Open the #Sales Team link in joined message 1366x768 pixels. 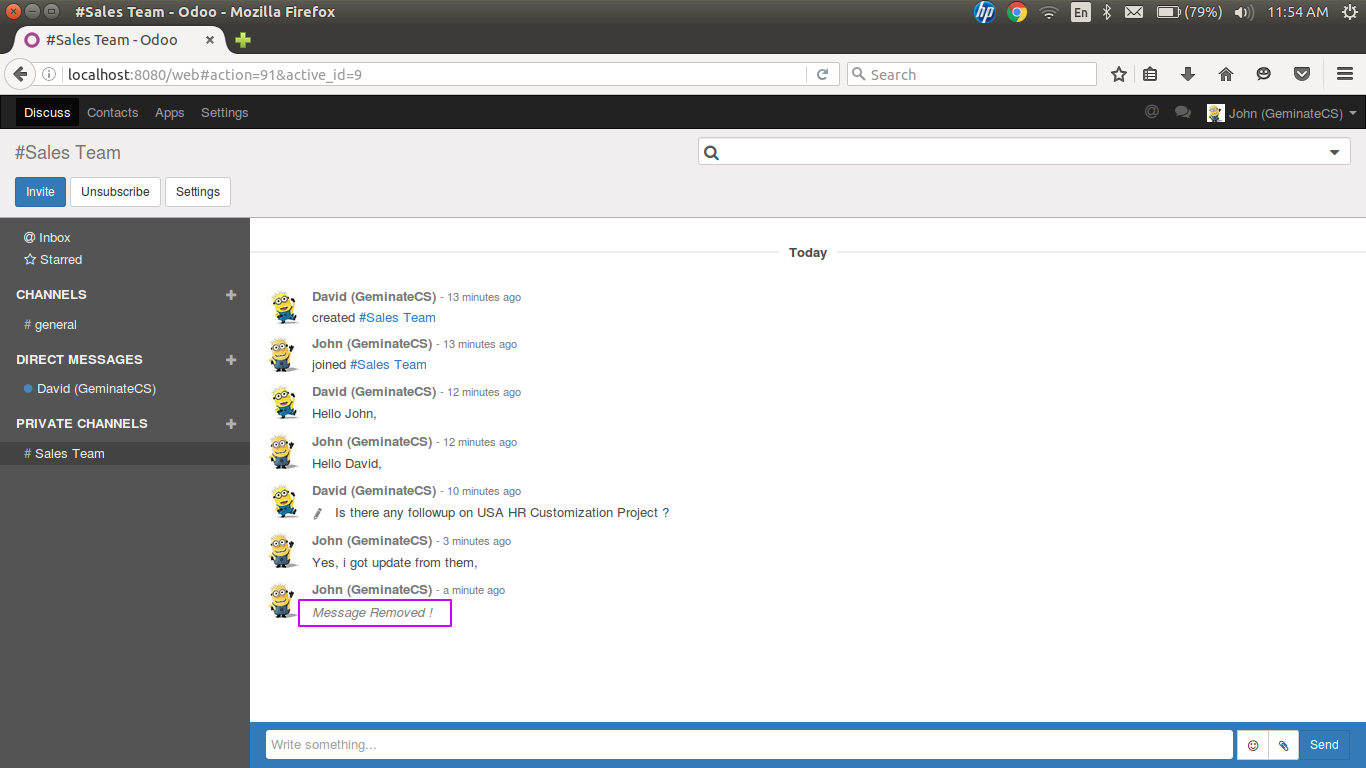[388, 365]
